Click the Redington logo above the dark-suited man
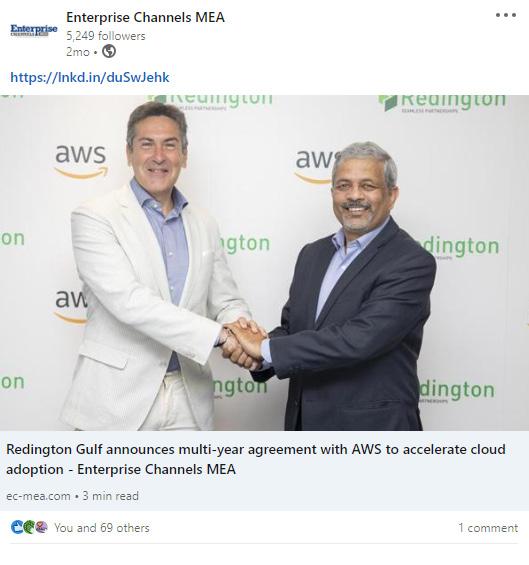The image size is (529, 565). click(x=442, y=102)
